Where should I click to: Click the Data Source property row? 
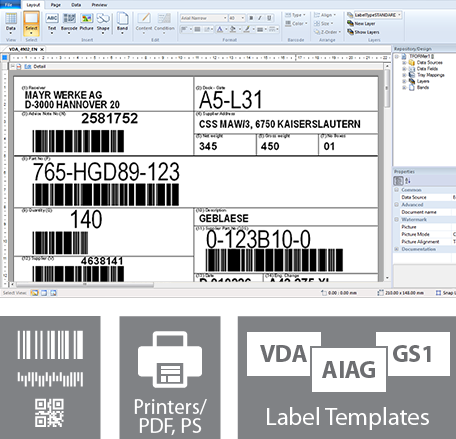click(424, 197)
